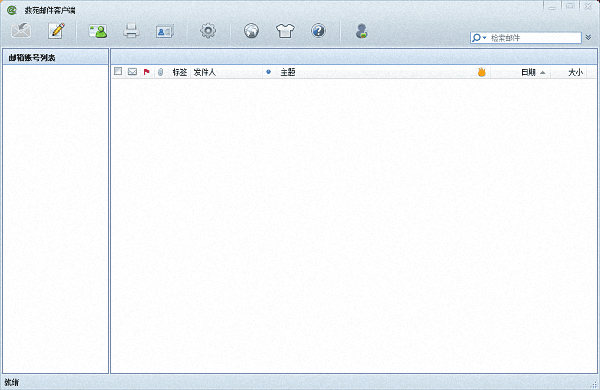Open the contacts address book icon
This screenshot has height=390, width=600.
pyautogui.click(x=98, y=31)
